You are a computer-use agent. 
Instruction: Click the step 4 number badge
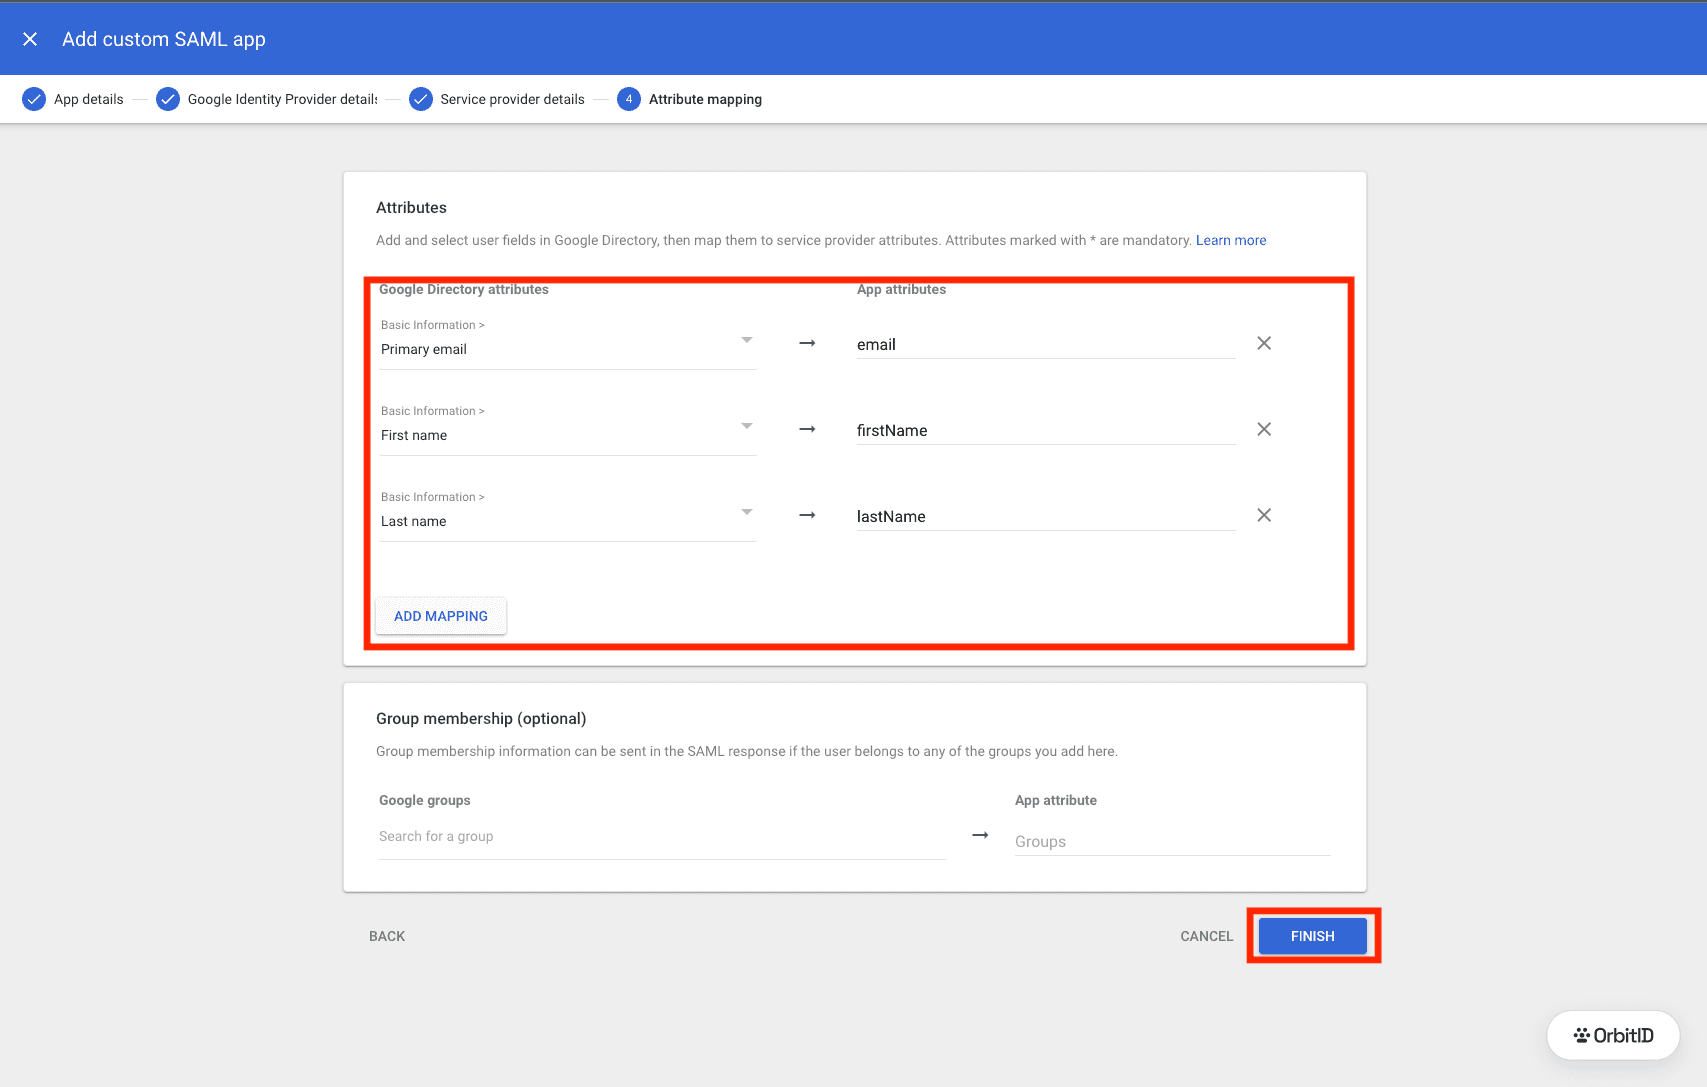click(629, 99)
